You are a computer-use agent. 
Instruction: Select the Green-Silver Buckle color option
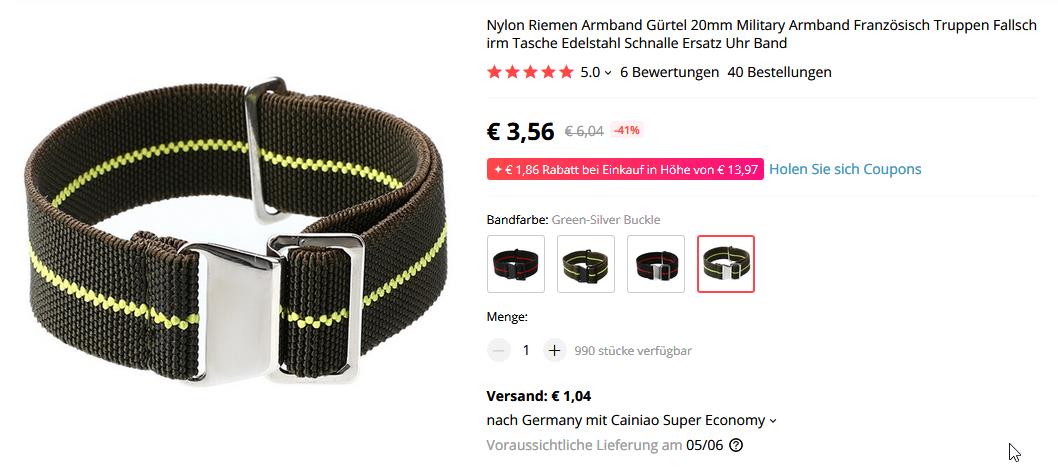tap(726, 264)
